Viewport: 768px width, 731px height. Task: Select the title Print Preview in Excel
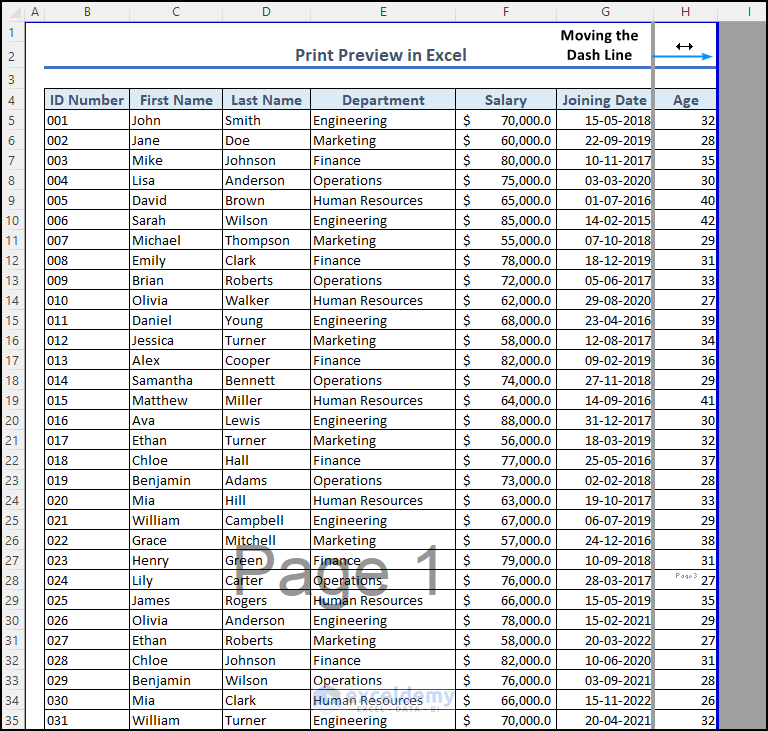(381, 55)
